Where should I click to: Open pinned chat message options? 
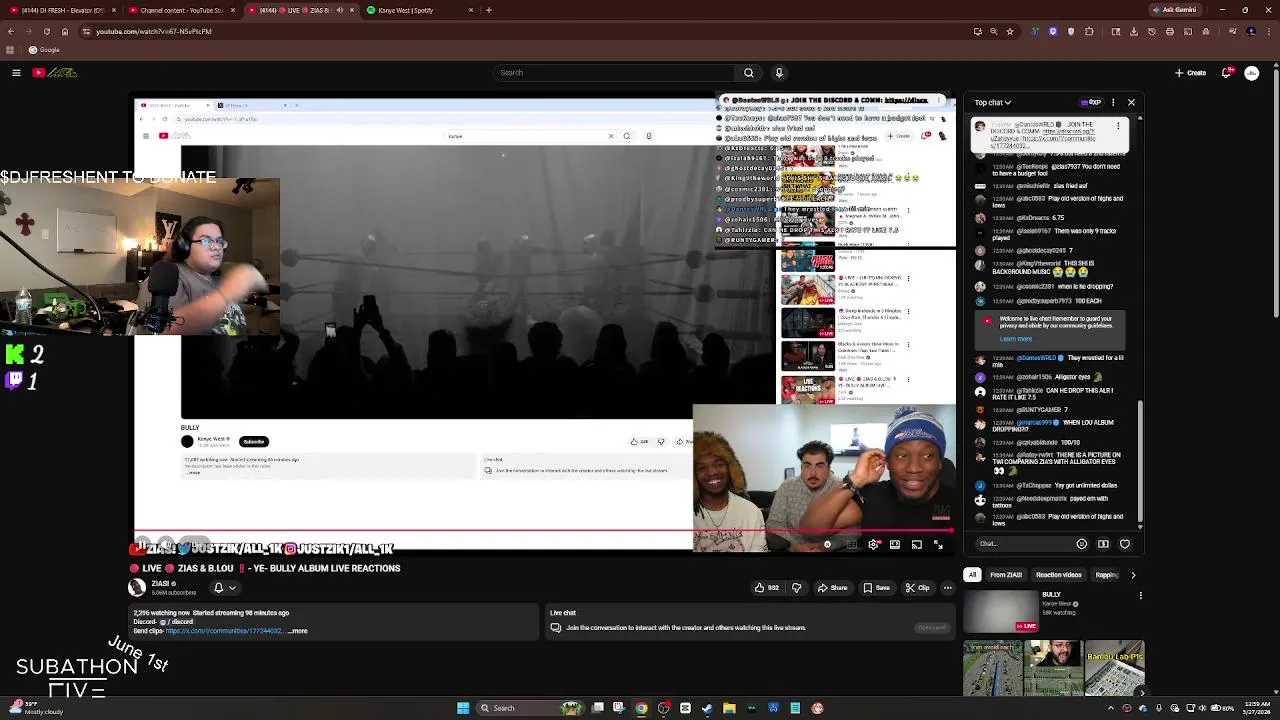point(1119,126)
